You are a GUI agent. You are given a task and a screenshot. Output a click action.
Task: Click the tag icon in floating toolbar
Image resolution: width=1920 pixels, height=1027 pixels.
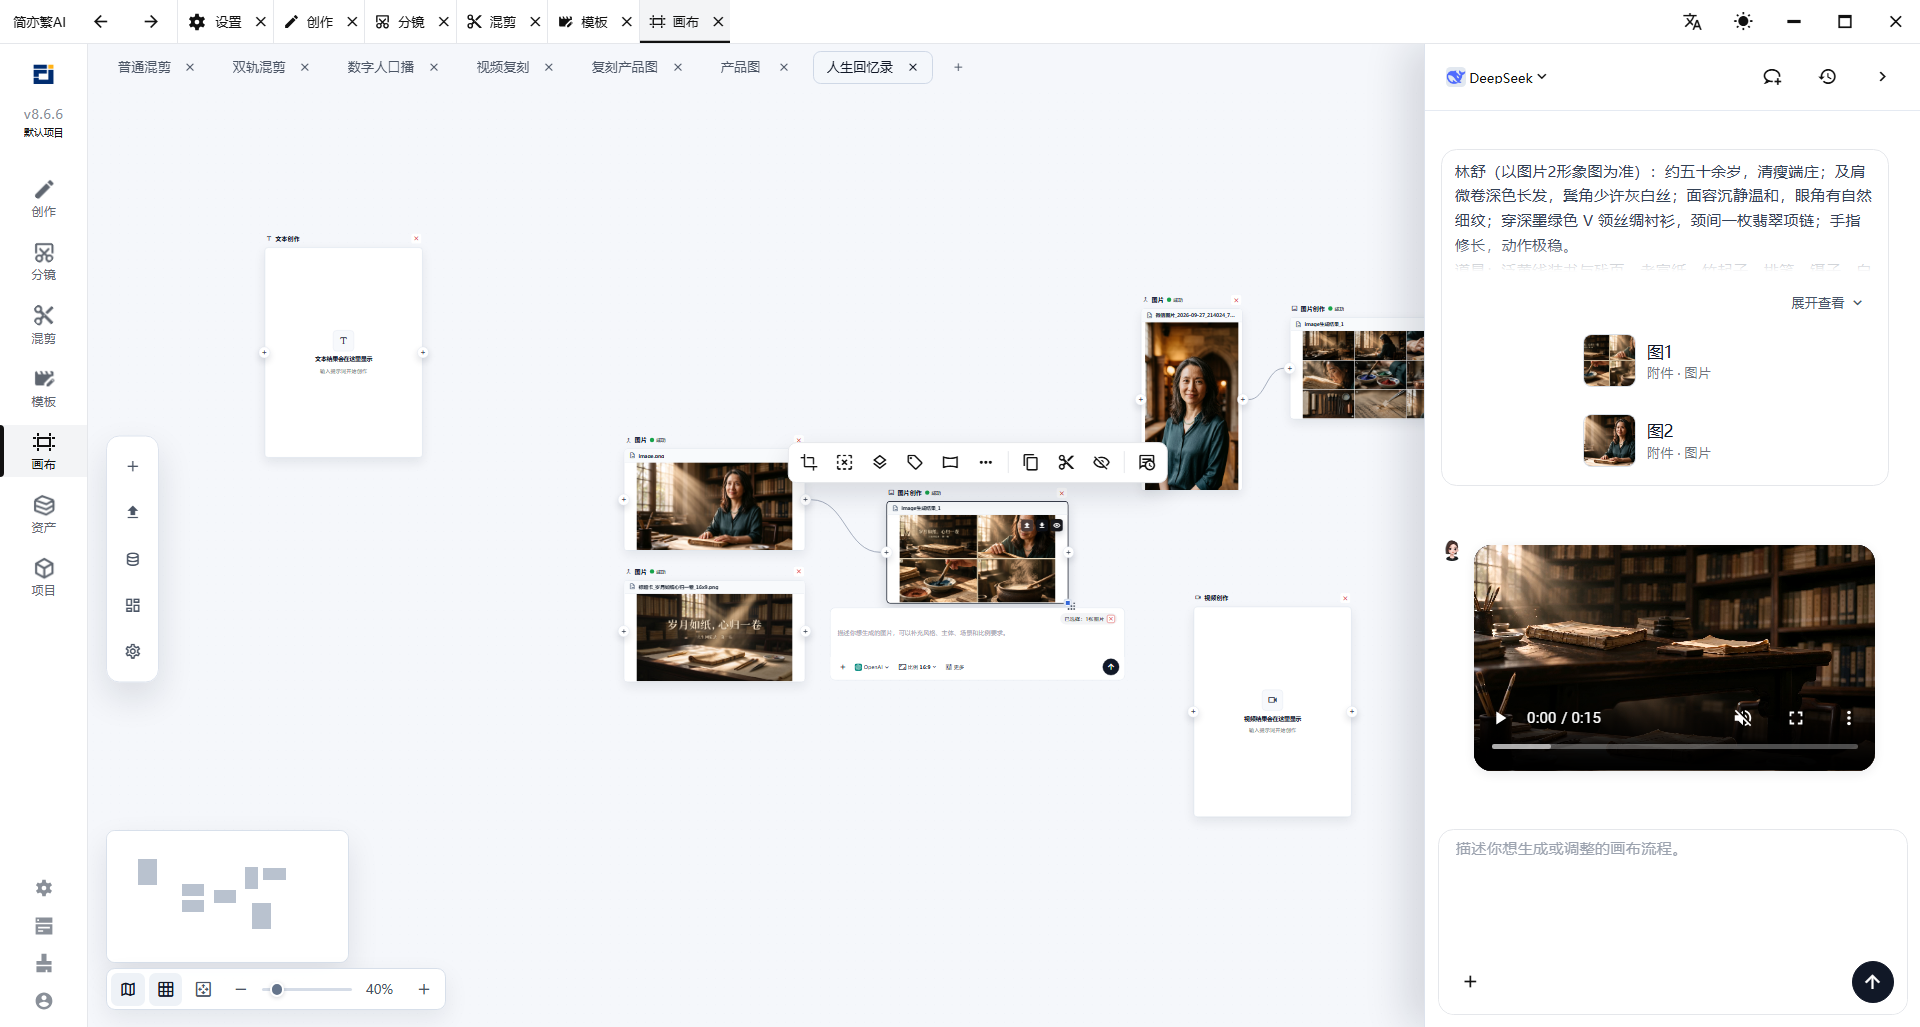[915, 462]
